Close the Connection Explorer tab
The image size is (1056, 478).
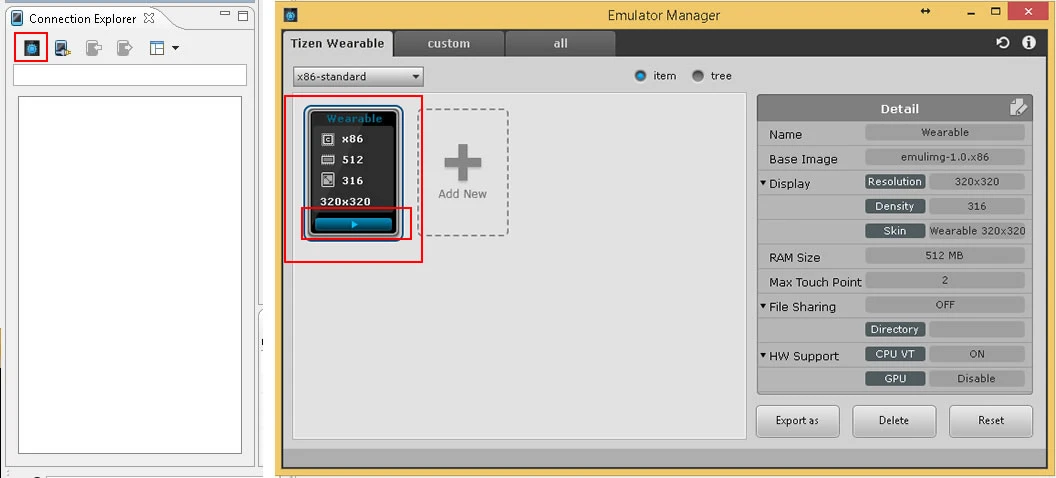pyautogui.click(x=149, y=18)
